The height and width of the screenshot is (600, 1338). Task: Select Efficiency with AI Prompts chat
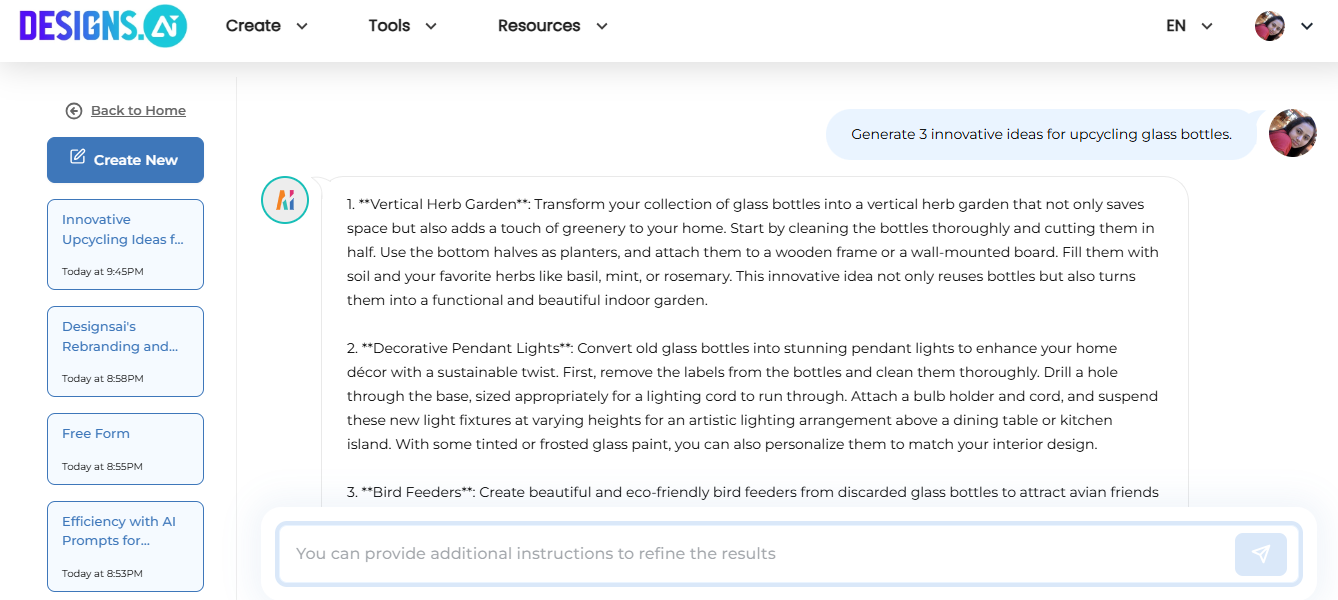pyautogui.click(x=125, y=546)
